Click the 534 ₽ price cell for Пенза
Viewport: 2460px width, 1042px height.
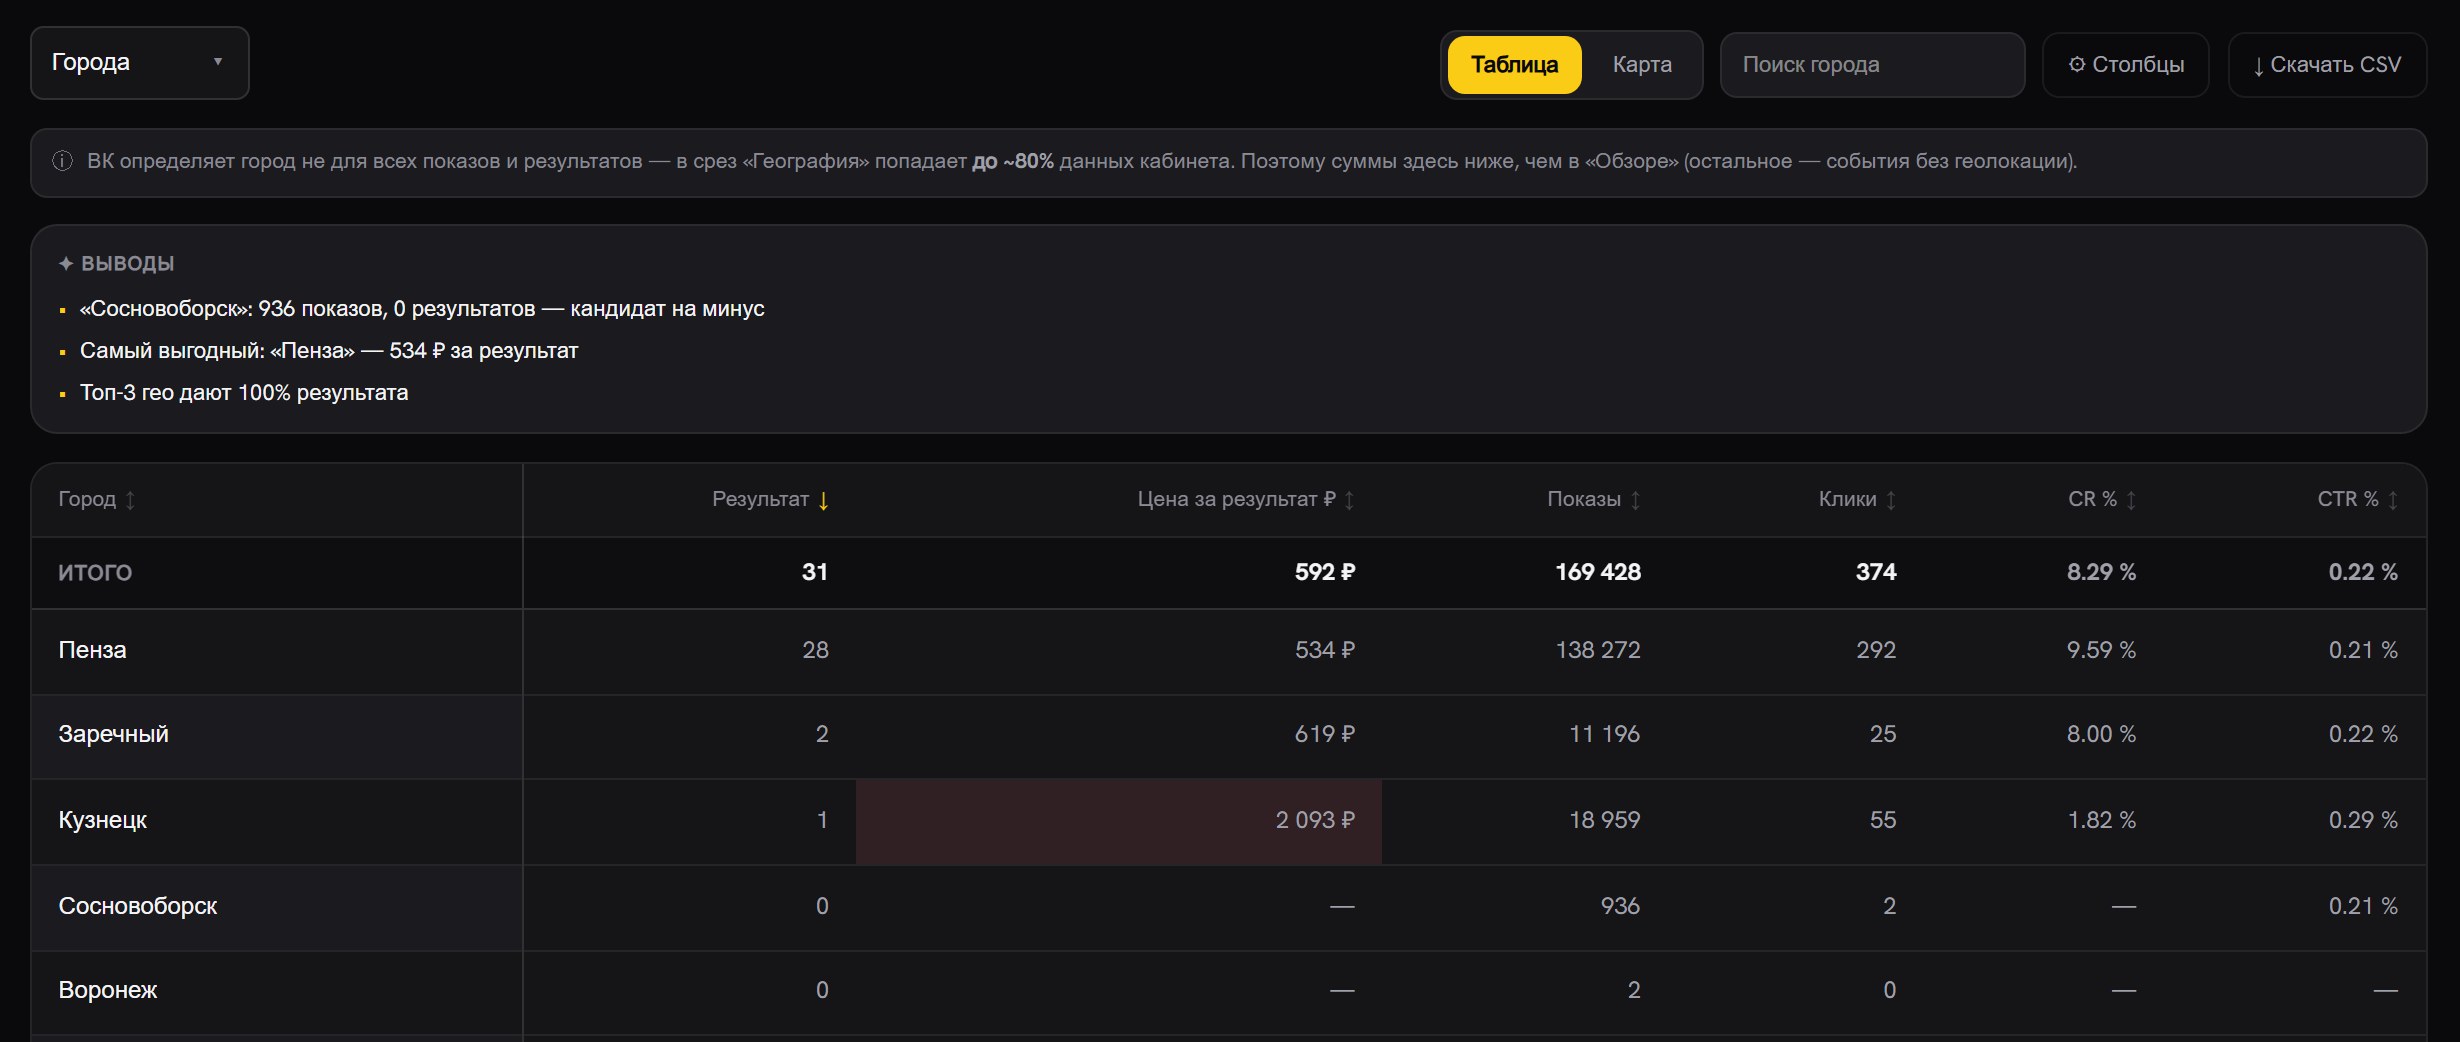pyautogui.click(x=1325, y=651)
